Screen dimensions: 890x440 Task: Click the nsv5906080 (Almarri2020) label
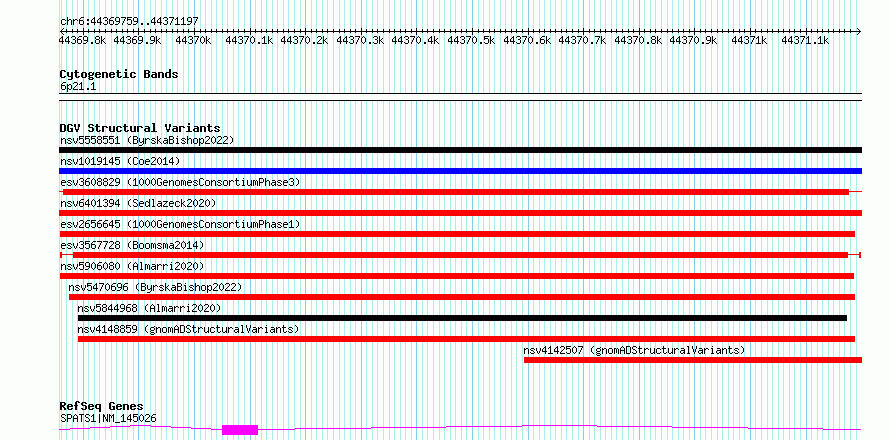[132, 266]
